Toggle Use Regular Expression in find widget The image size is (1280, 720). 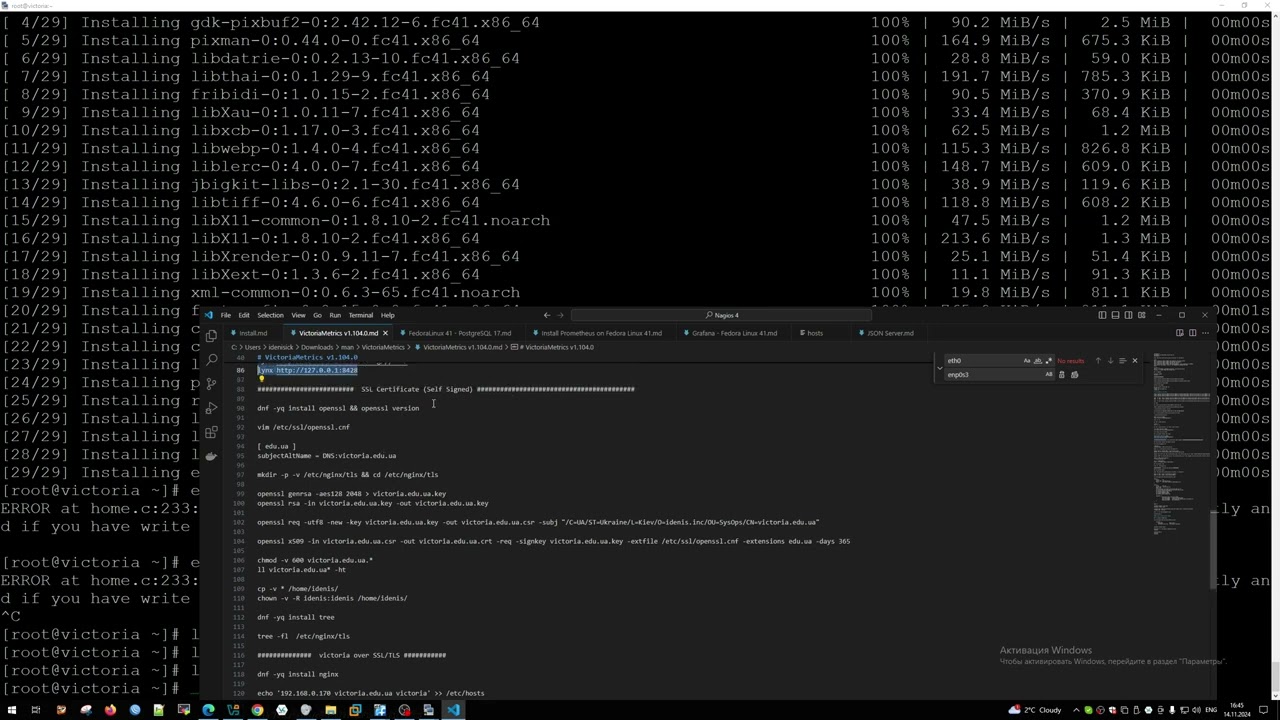coord(1049,361)
